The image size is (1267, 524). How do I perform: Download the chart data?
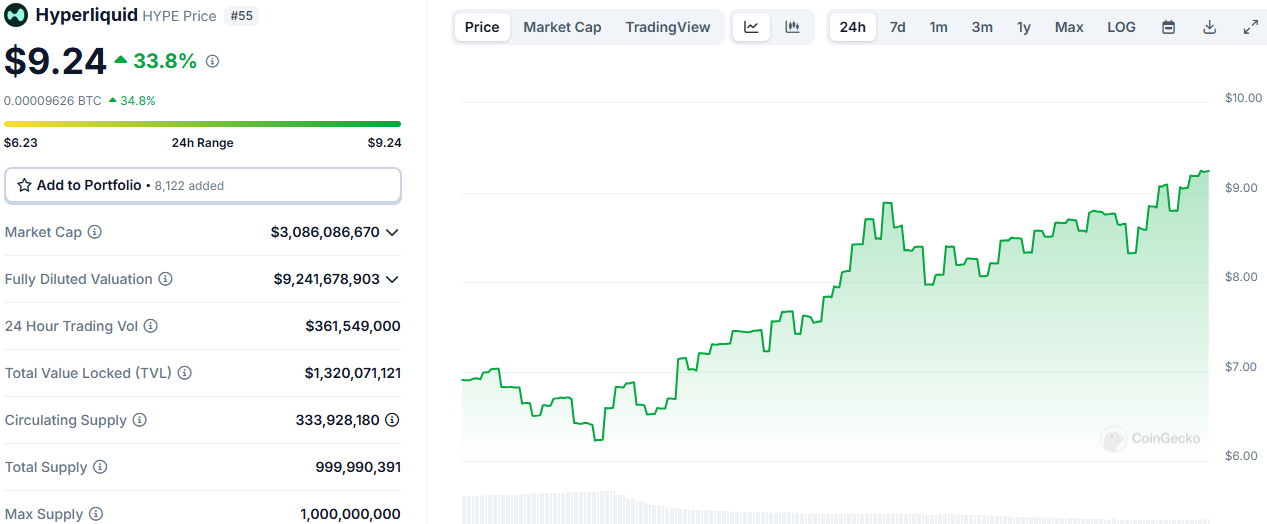[1209, 27]
